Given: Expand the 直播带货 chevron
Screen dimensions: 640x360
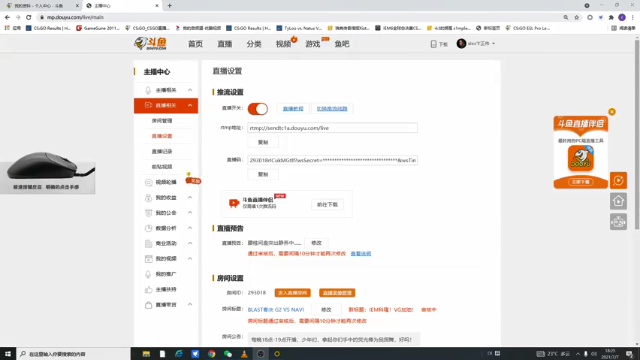Looking at the screenshot, I should 190,305.
